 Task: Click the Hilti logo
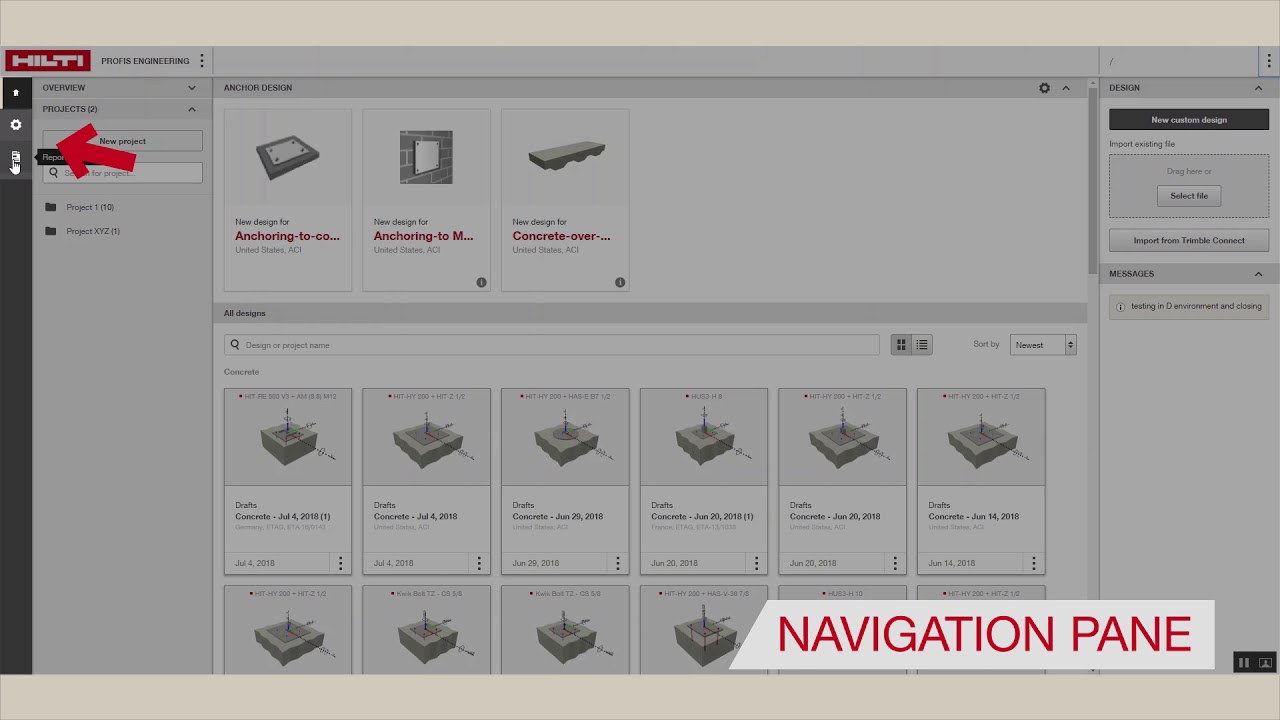click(47, 61)
